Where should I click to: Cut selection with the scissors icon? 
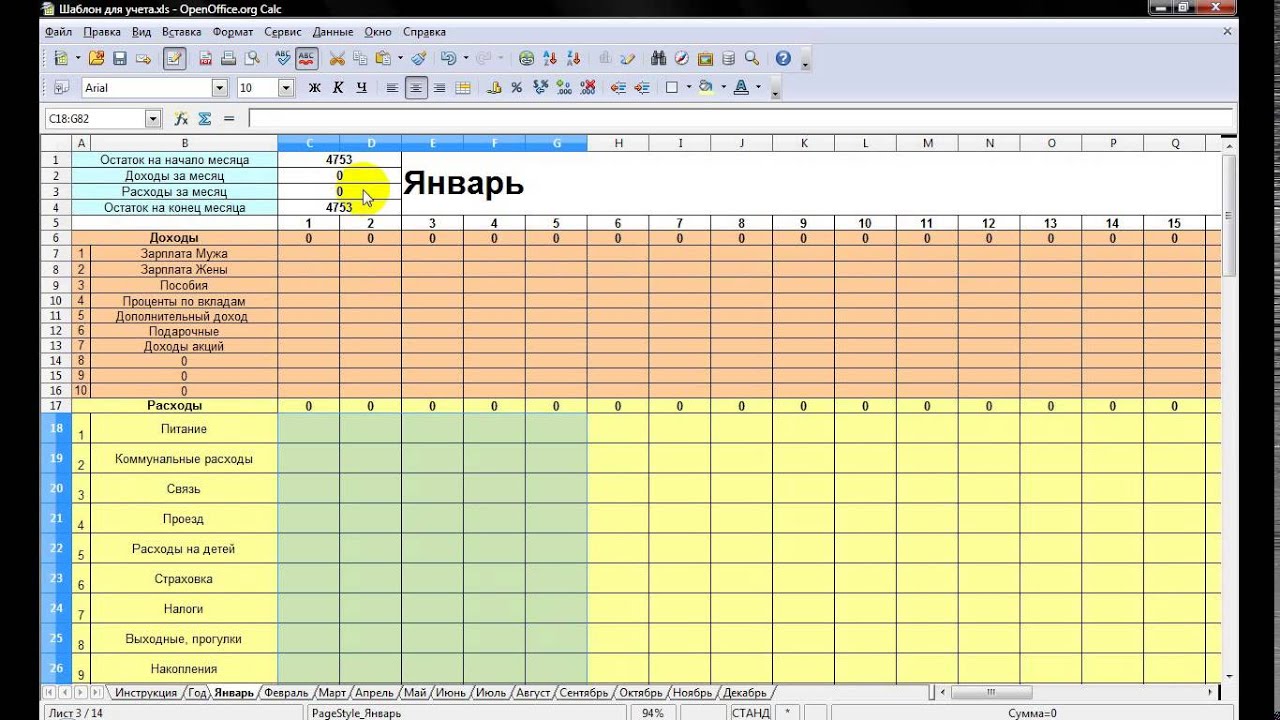point(337,58)
